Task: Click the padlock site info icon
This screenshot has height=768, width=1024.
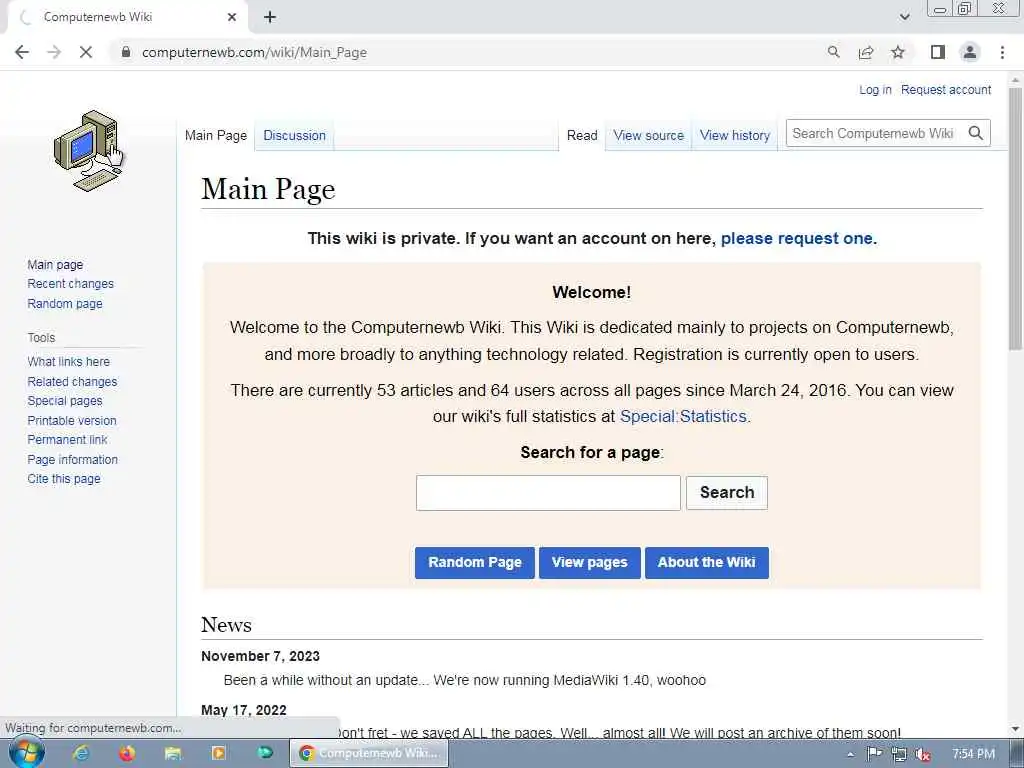Action: pyautogui.click(x=126, y=52)
